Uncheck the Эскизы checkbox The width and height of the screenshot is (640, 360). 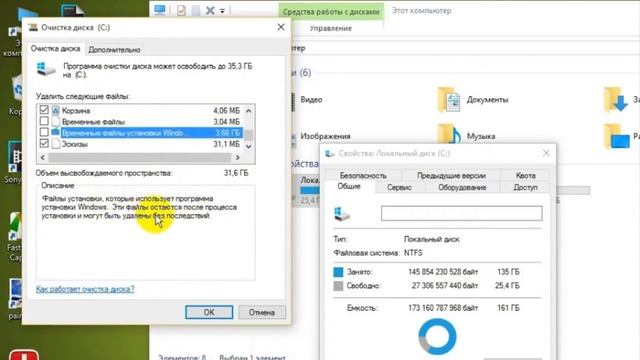pos(44,144)
